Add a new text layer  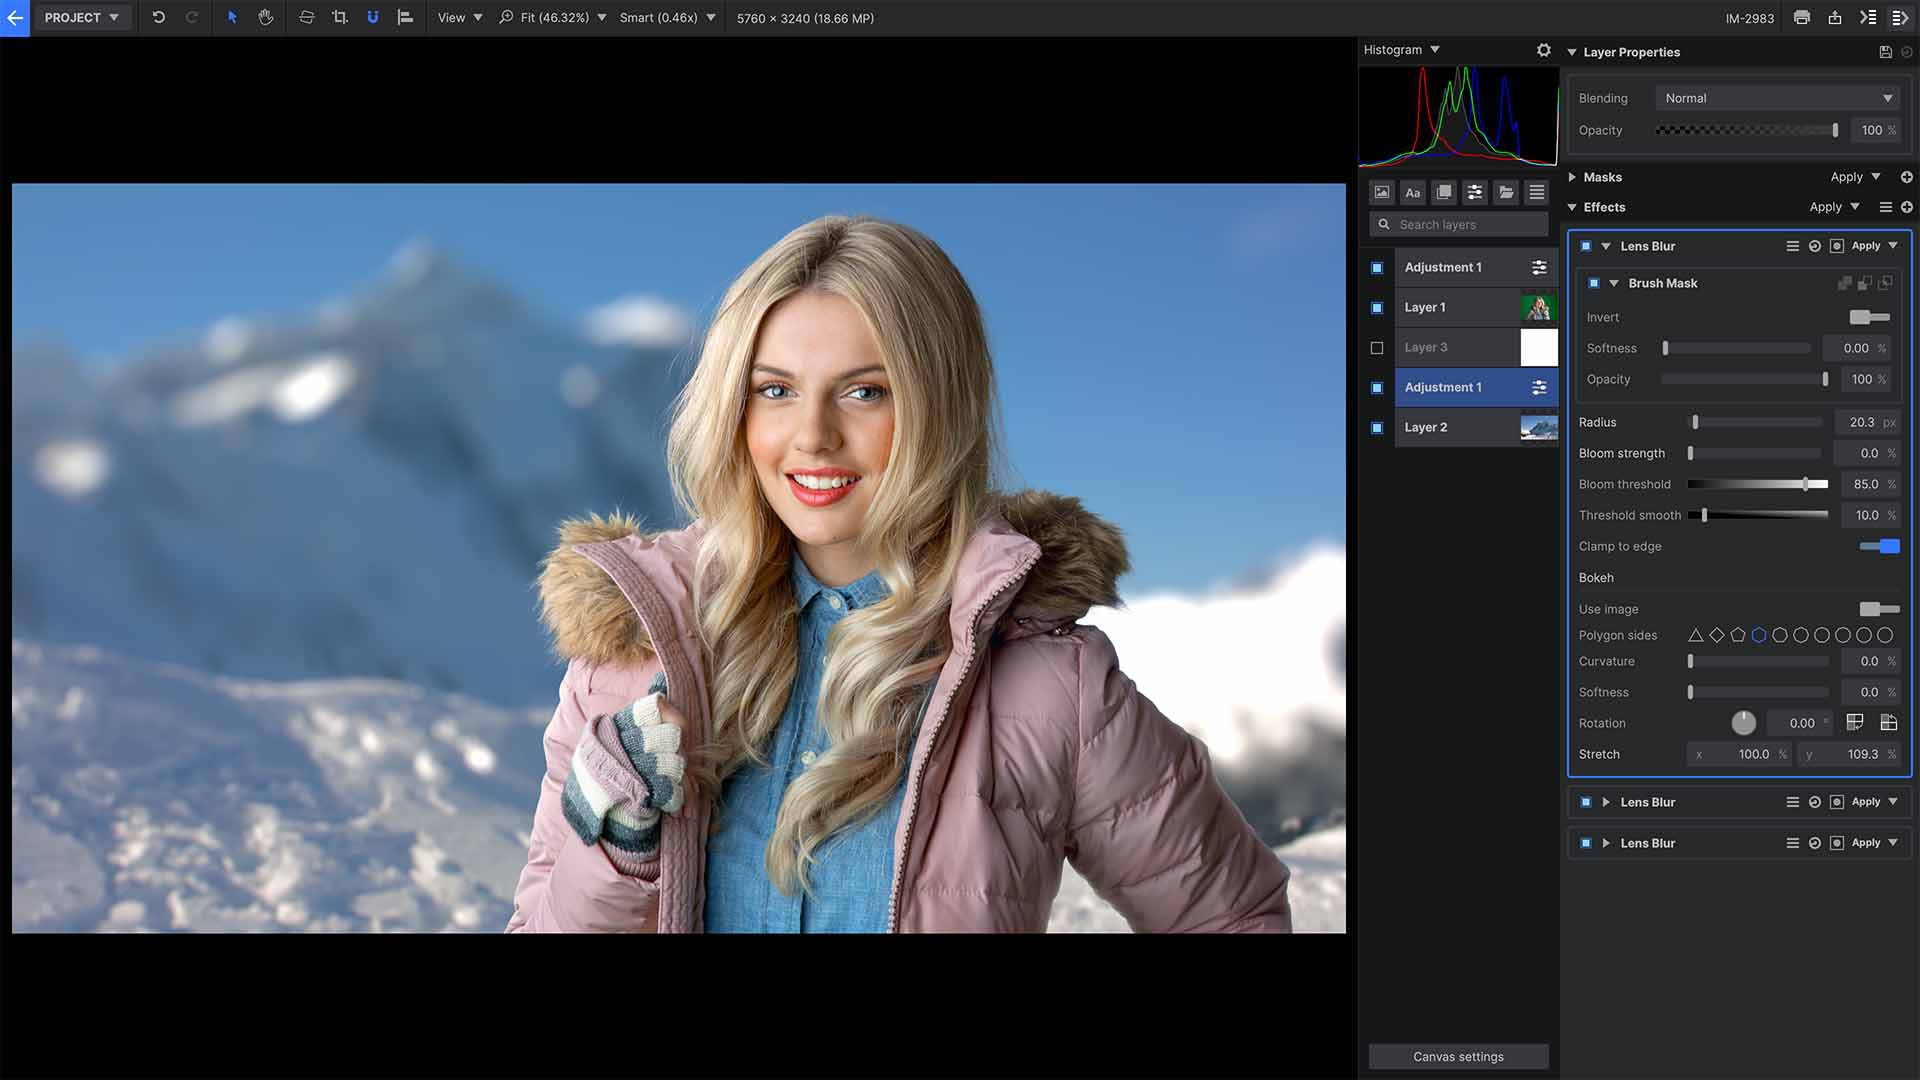[x=1413, y=192]
